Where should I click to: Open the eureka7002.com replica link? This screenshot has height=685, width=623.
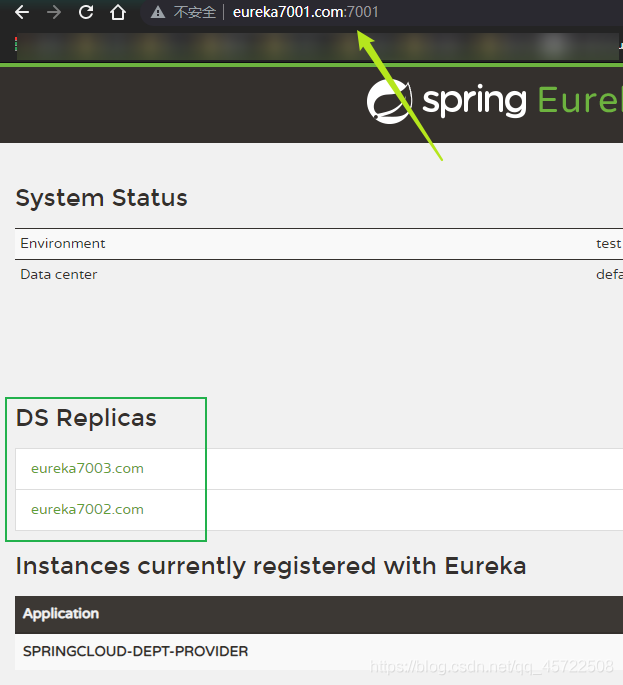(87, 509)
